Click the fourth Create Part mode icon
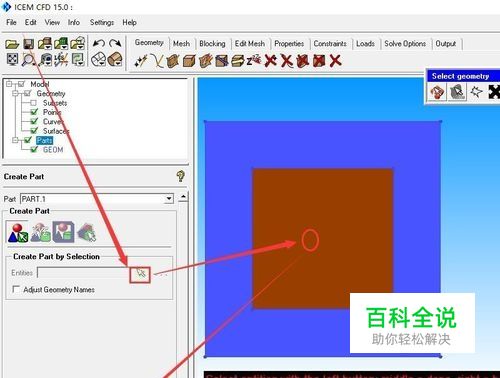Image resolution: width=500 pixels, height=378 pixels. [86, 233]
